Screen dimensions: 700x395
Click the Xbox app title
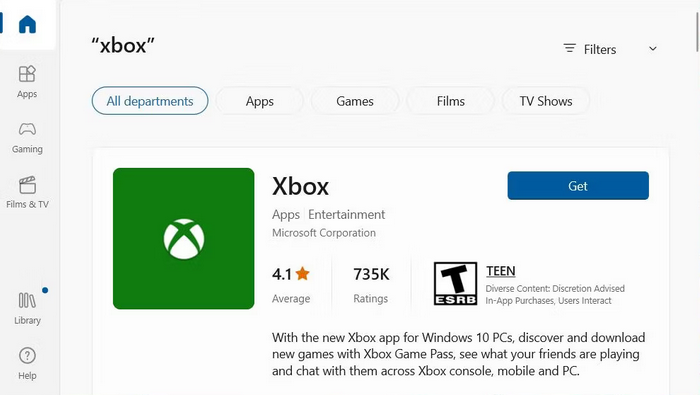pos(300,186)
